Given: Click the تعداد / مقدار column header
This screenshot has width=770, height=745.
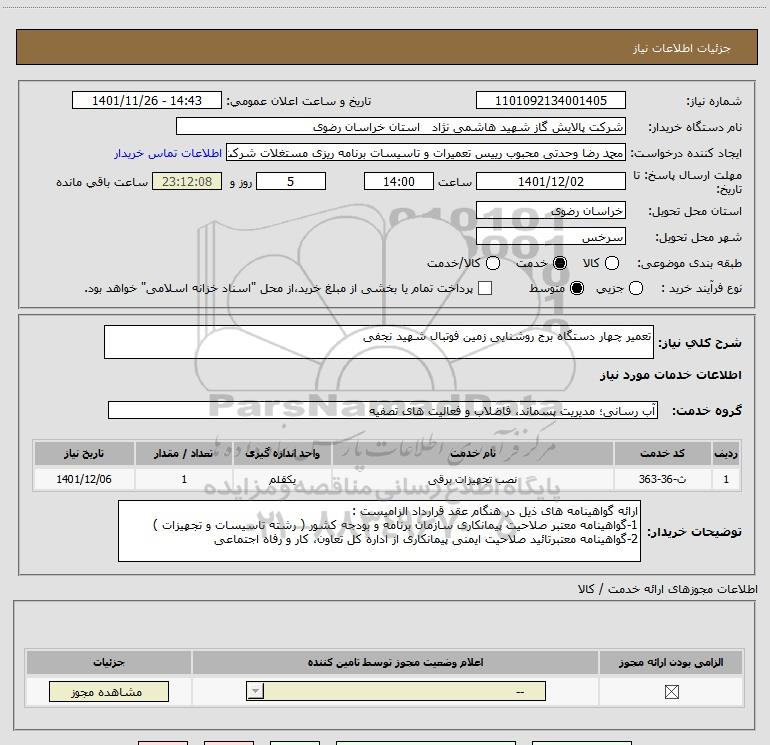Looking at the screenshot, I should point(184,453).
